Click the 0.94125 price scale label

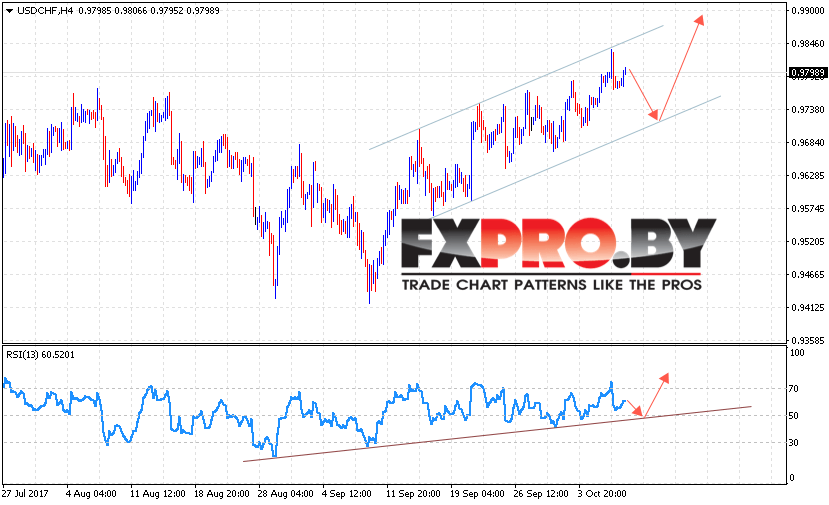pos(808,307)
